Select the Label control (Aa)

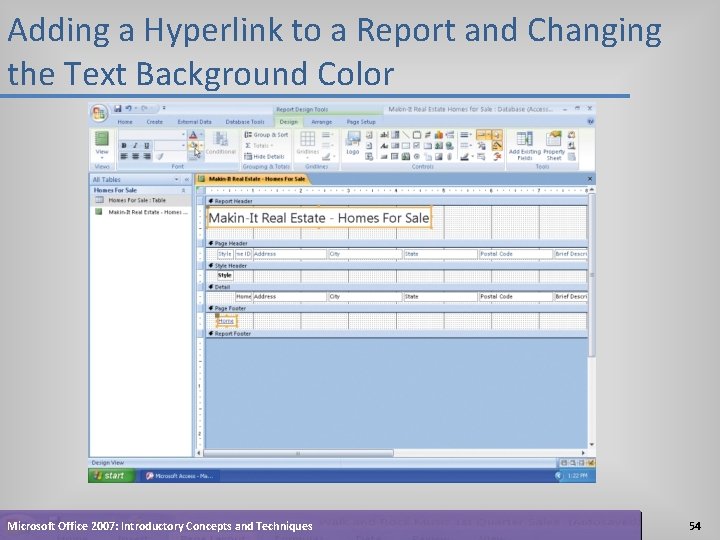pos(384,146)
